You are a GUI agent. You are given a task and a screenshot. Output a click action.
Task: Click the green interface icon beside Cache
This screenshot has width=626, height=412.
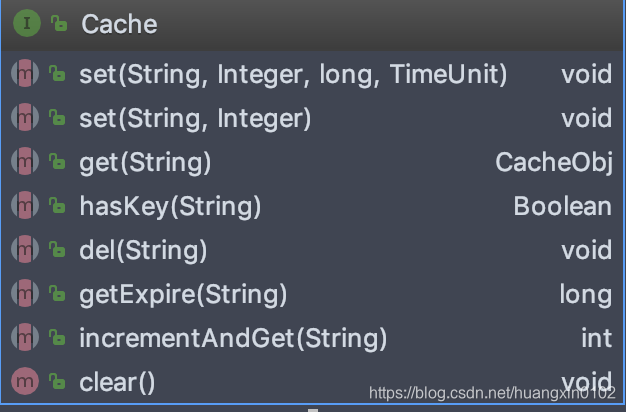[x=27, y=24]
